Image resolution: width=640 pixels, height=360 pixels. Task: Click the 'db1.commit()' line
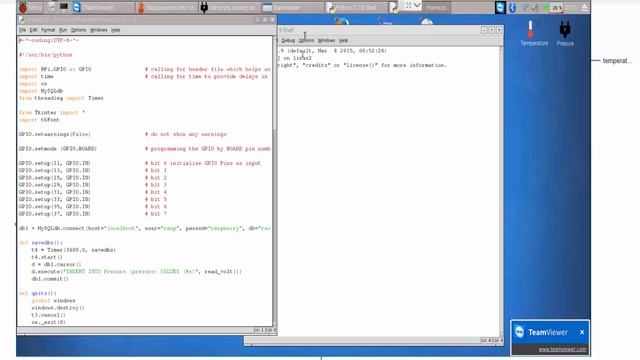pyautogui.click(x=50, y=279)
